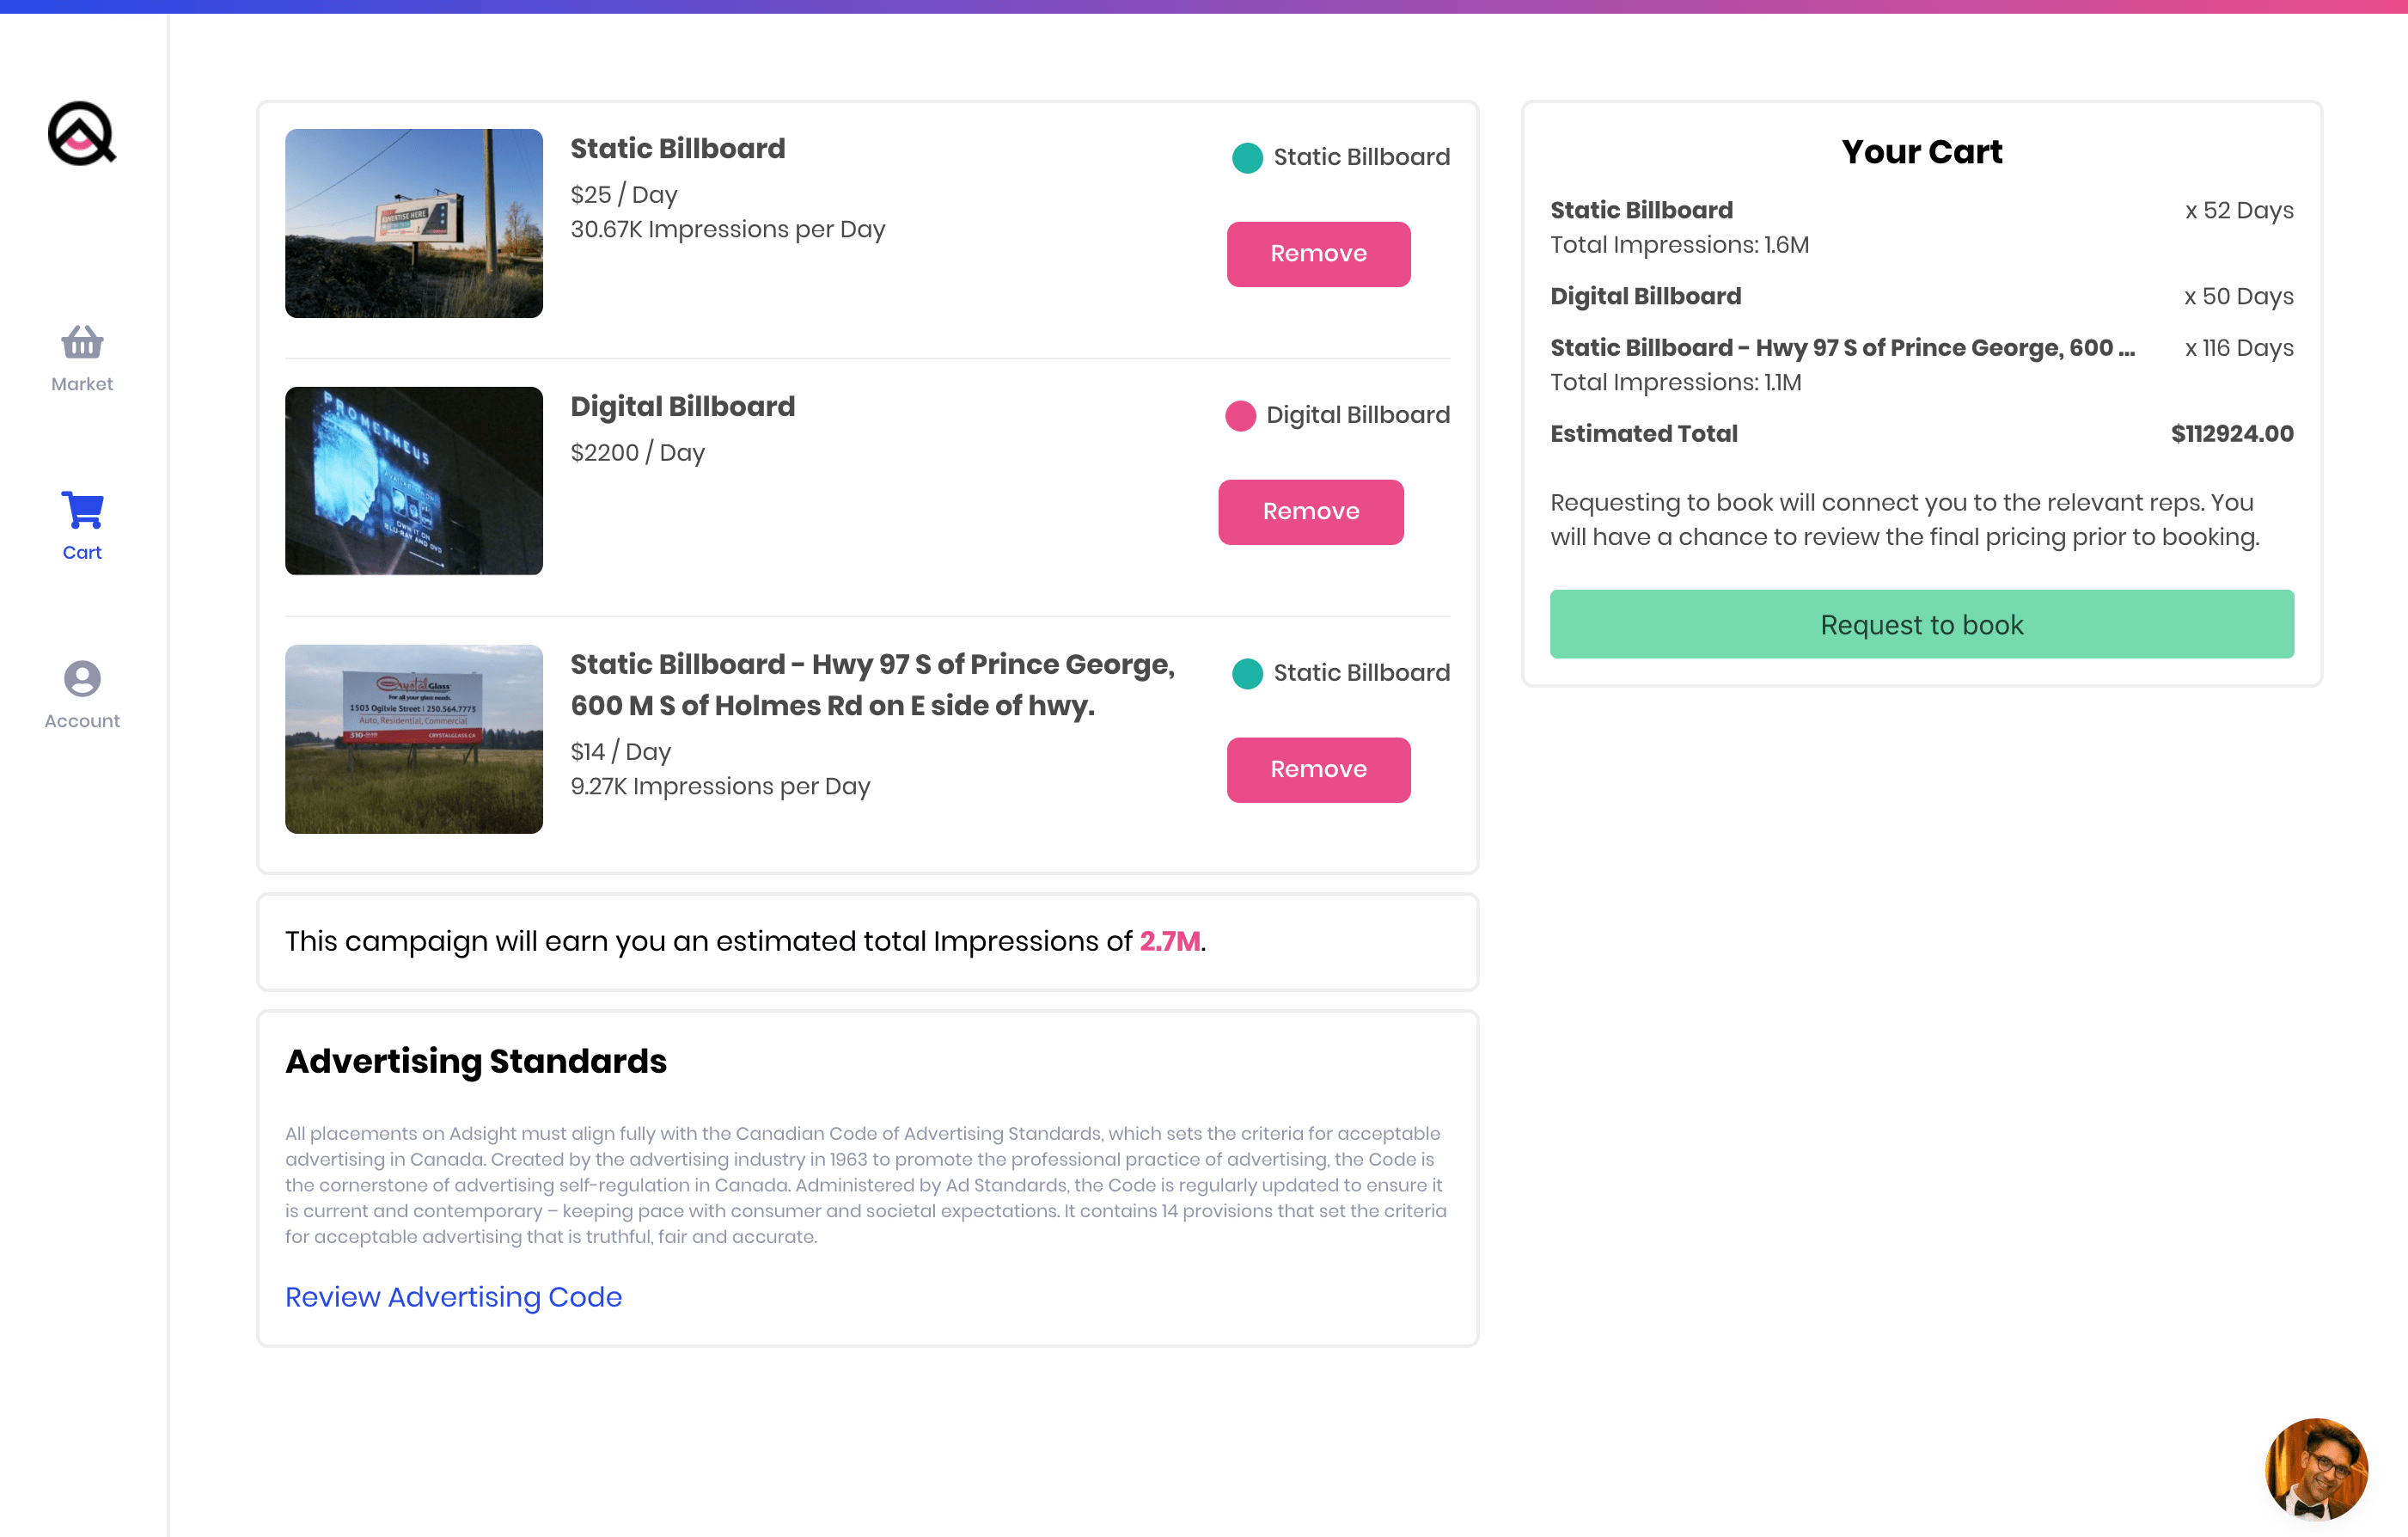
Task: Open the Review Advertising Code link
Action: (x=453, y=1297)
